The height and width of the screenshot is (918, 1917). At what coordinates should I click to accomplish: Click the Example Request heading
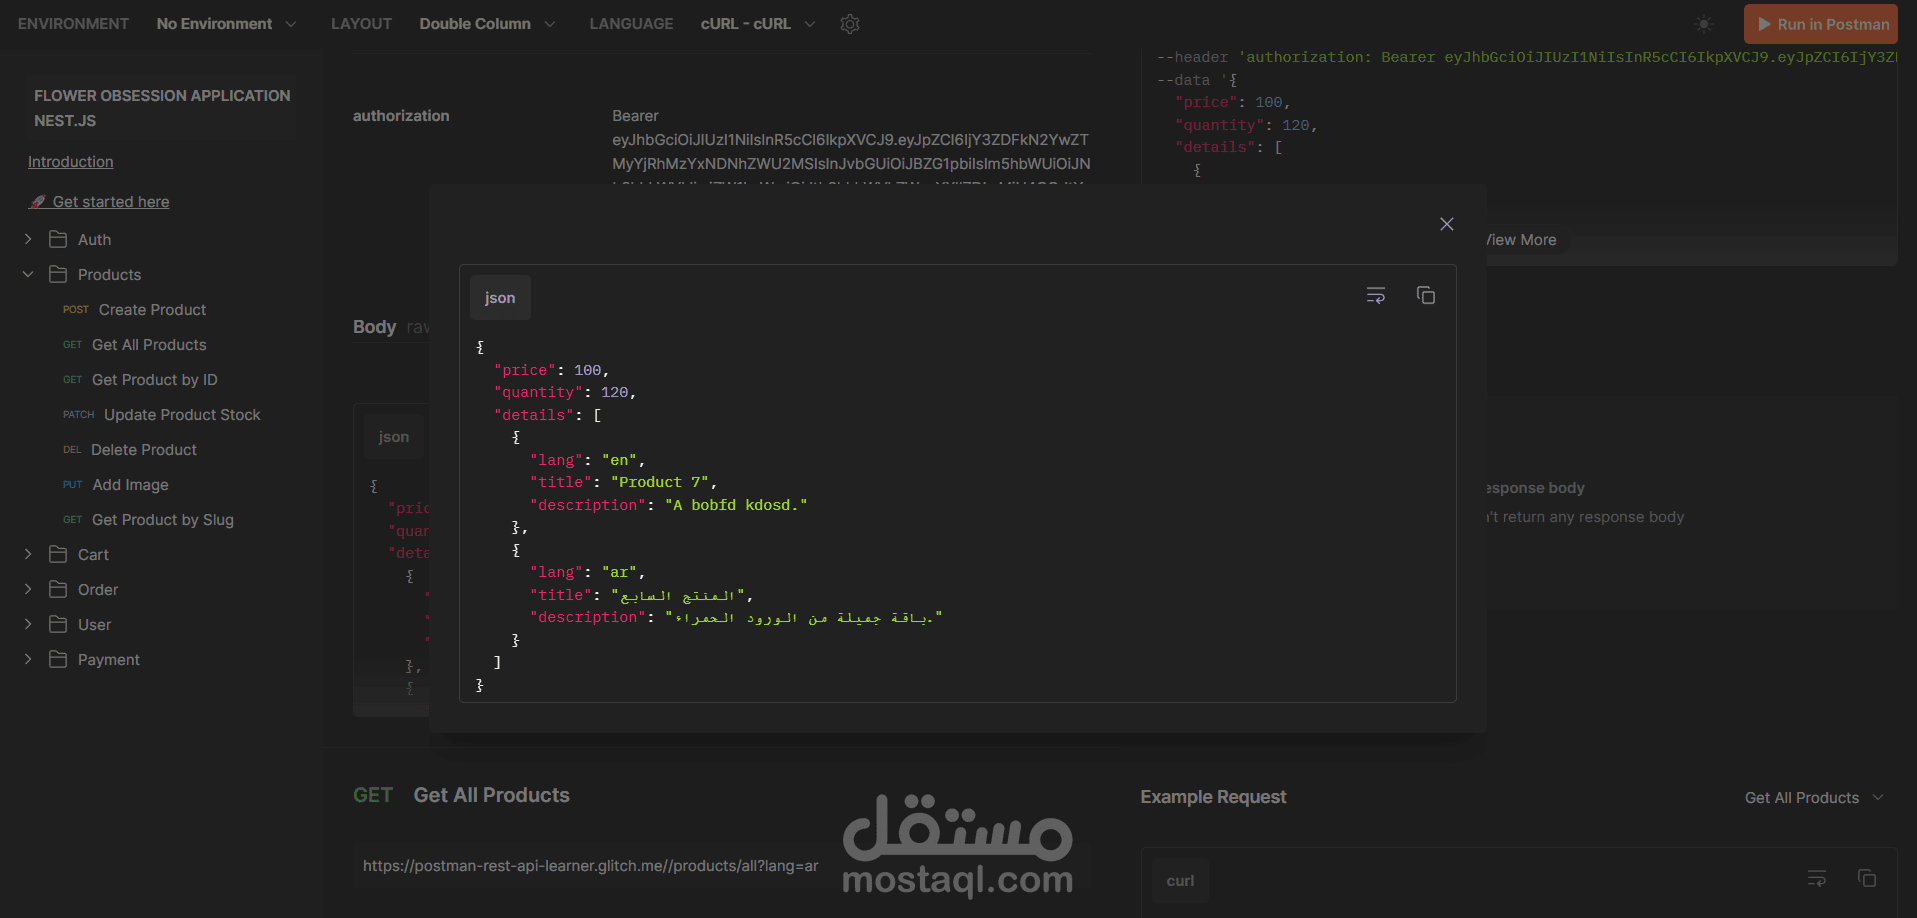click(x=1213, y=797)
